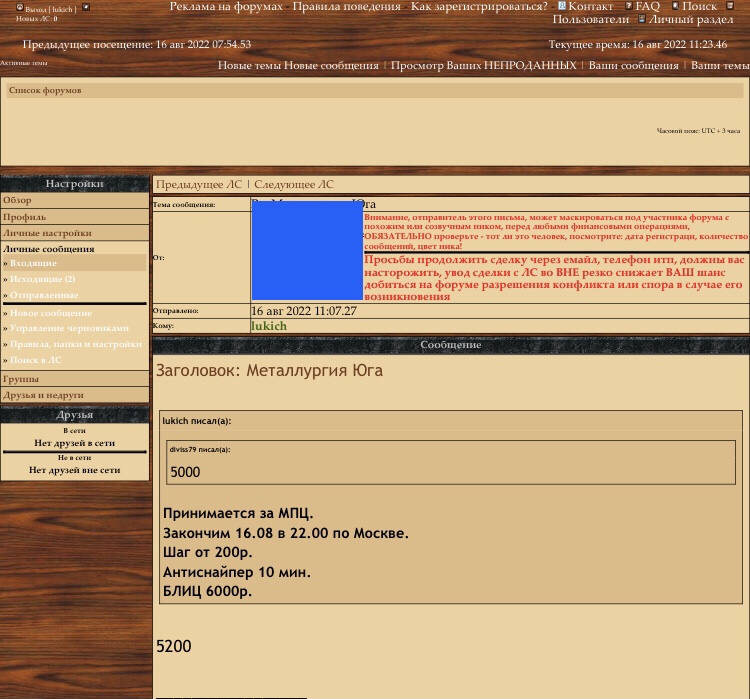Click the blue sender avatar block
Screen dimensions: 750x699
[x=307, y=251]
